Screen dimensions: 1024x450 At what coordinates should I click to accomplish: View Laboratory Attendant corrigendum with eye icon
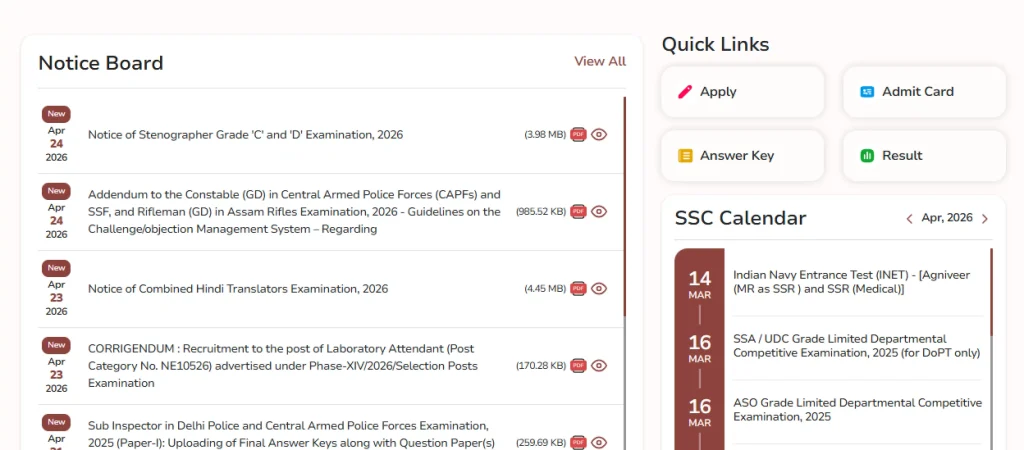coord(599,366)
